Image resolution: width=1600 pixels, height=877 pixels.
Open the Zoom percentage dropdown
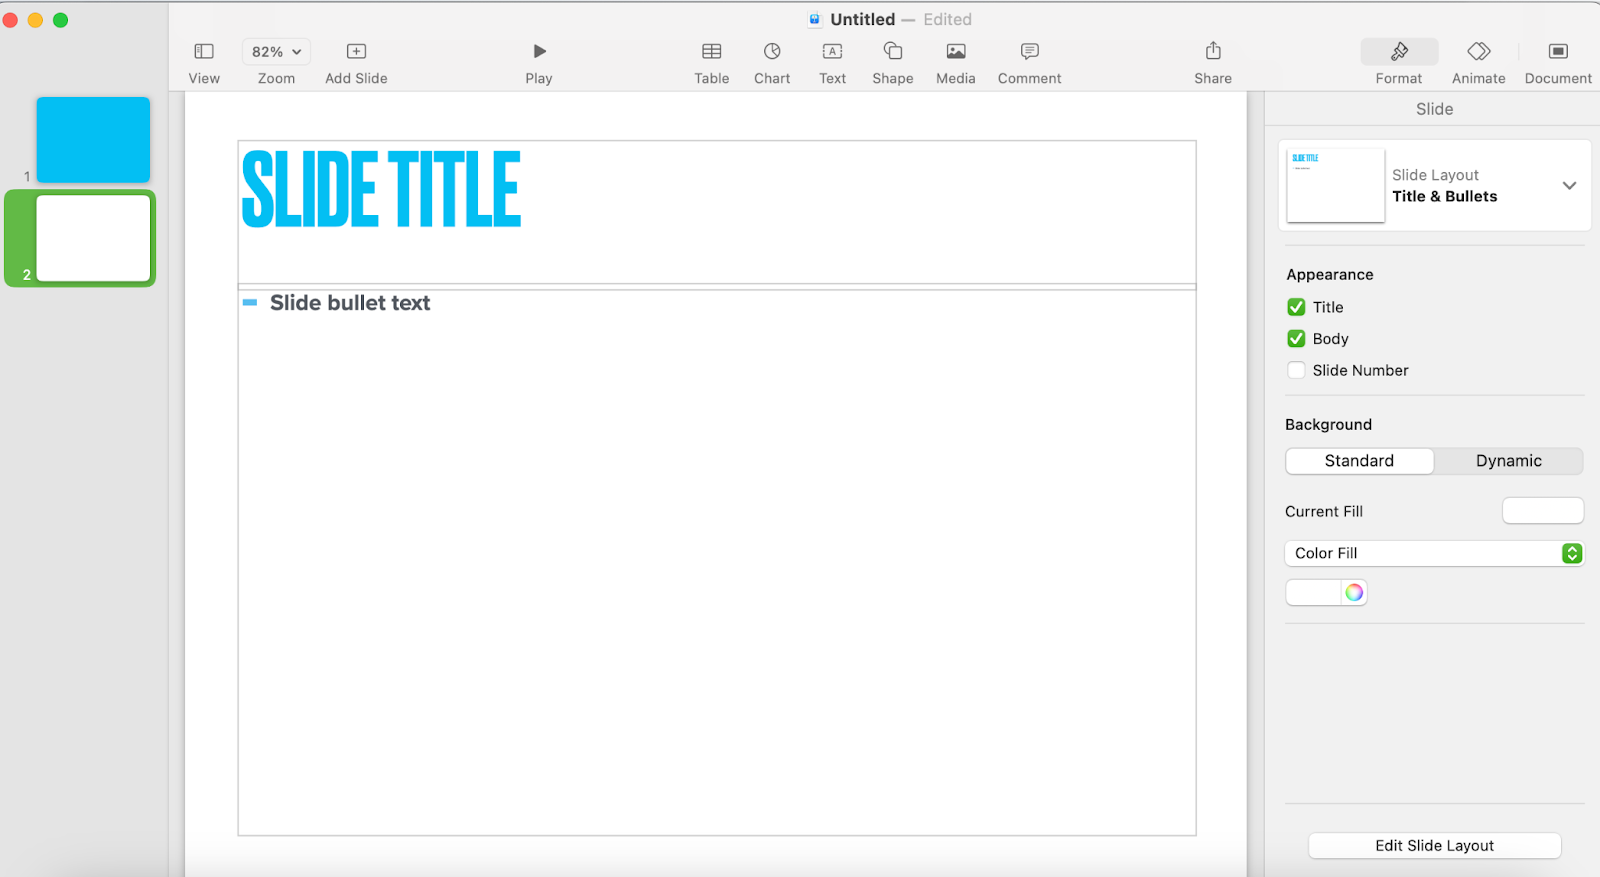click(x=276, y=52)
